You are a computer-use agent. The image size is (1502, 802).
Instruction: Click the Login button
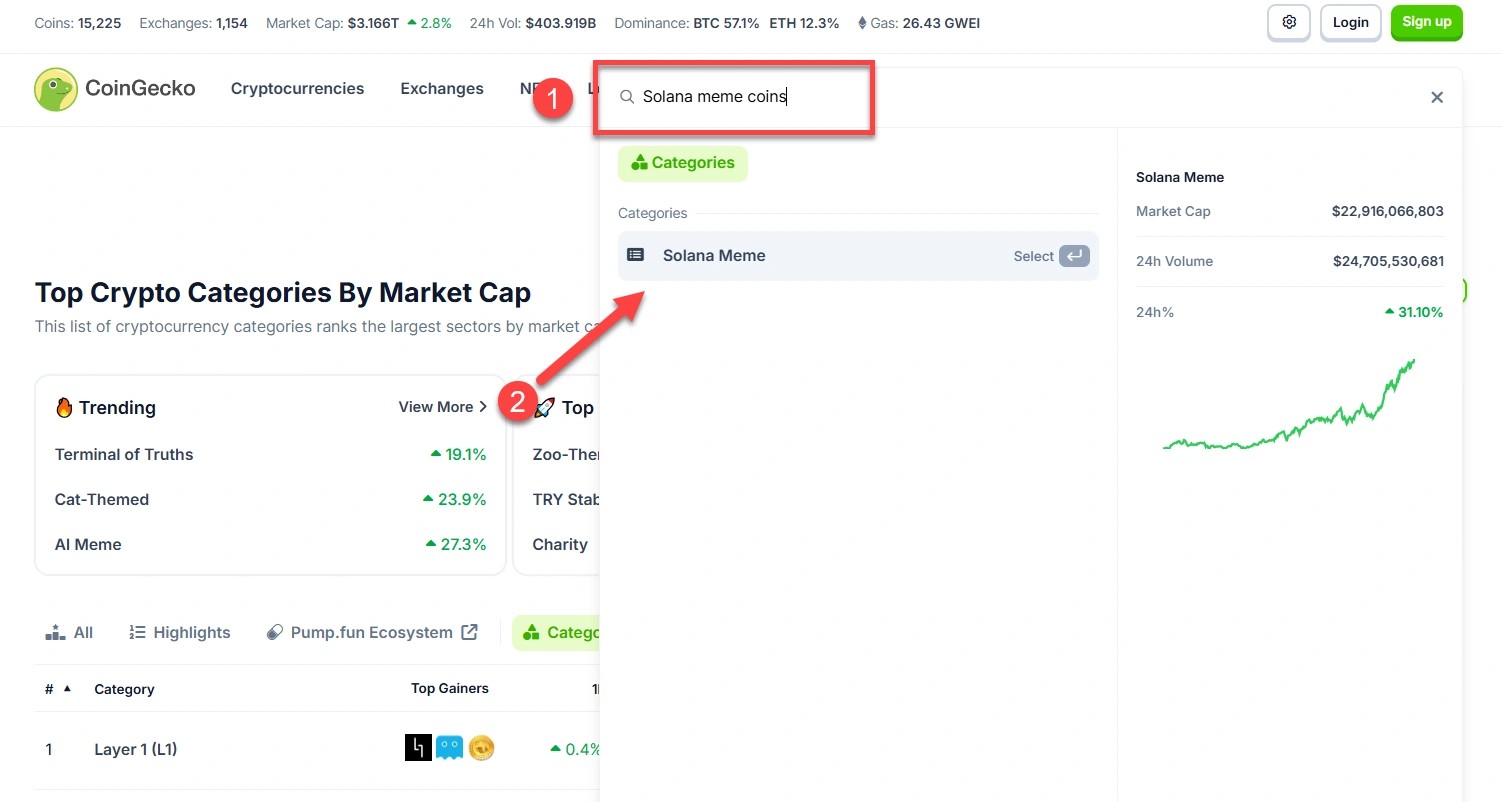click(1350, 22)
